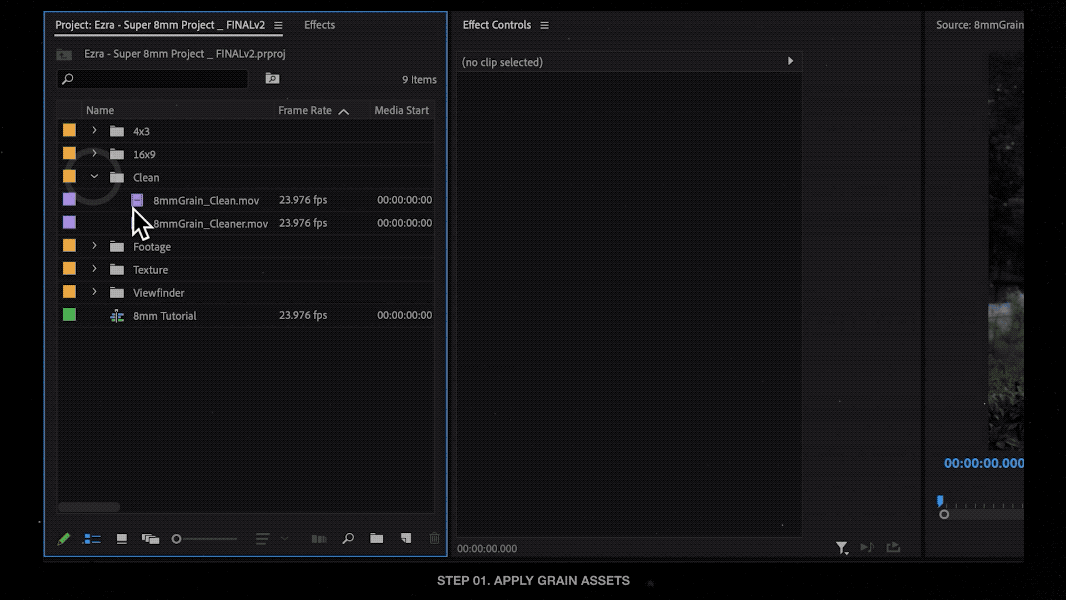Screen dimensions: 1066x600
Task: Click the Effect Controls export icon
Action: tap(893, 547)
